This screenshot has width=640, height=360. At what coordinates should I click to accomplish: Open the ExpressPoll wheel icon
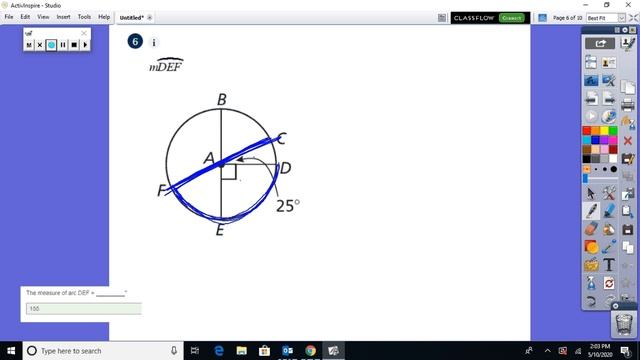click(609, 116)
